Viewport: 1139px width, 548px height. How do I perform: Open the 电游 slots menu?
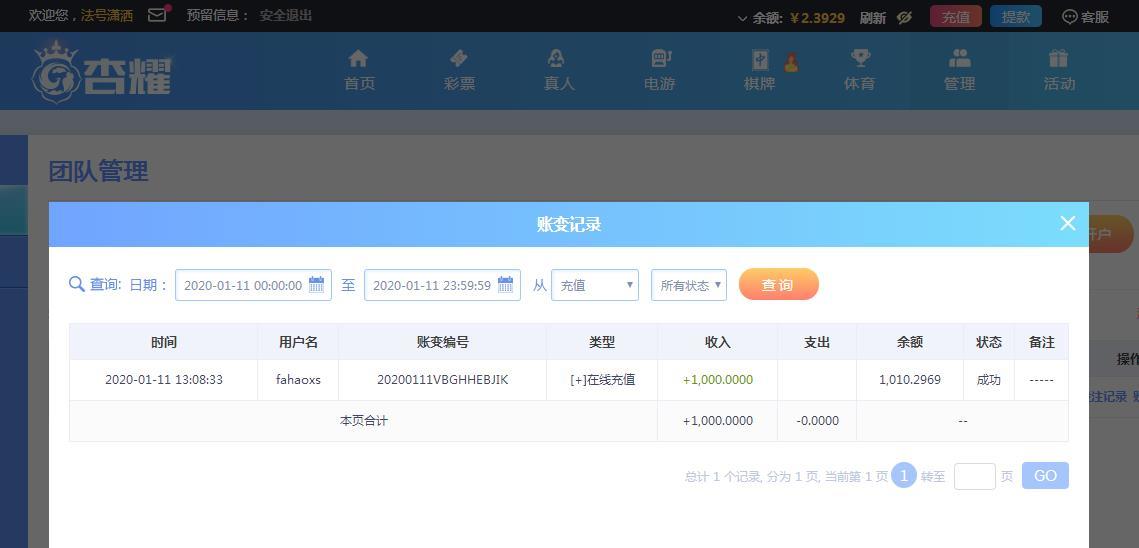pos(660,70)
